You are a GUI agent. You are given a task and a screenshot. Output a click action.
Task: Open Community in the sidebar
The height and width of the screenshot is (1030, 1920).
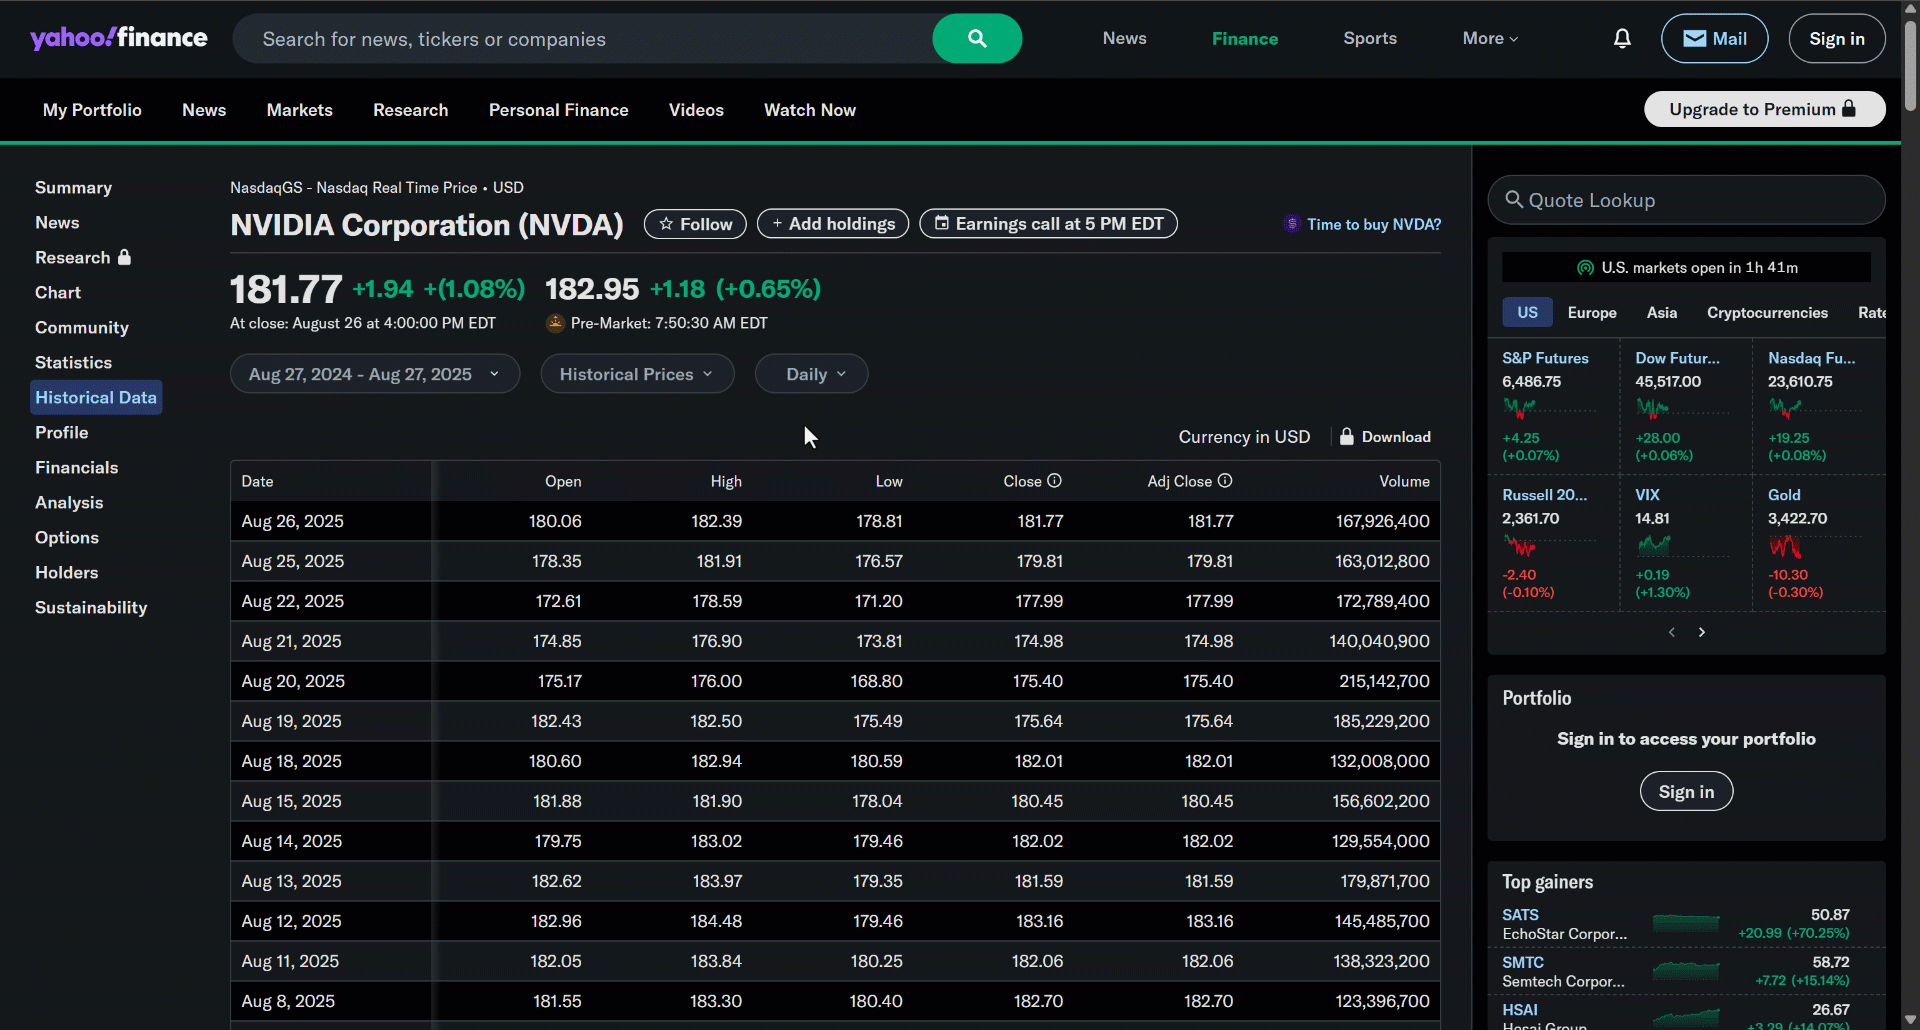[82, 327]
